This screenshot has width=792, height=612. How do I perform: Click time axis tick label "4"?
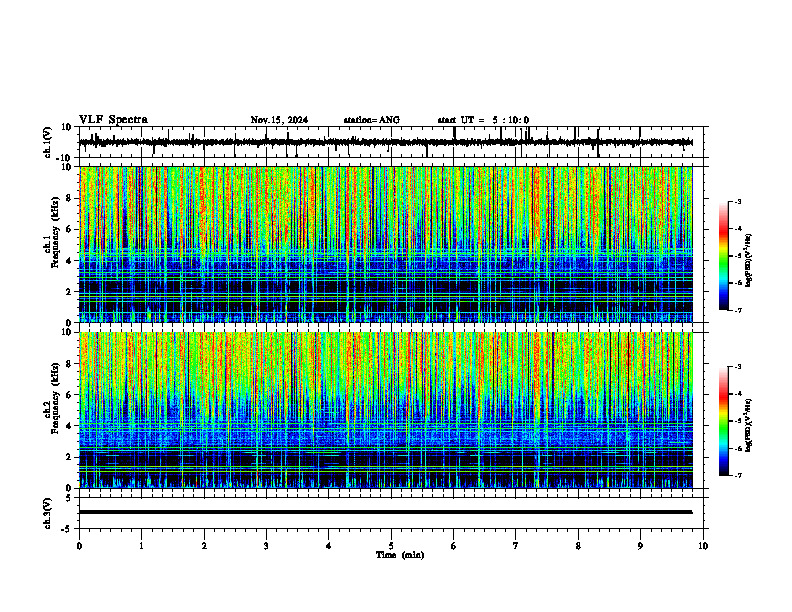[328, 546]
